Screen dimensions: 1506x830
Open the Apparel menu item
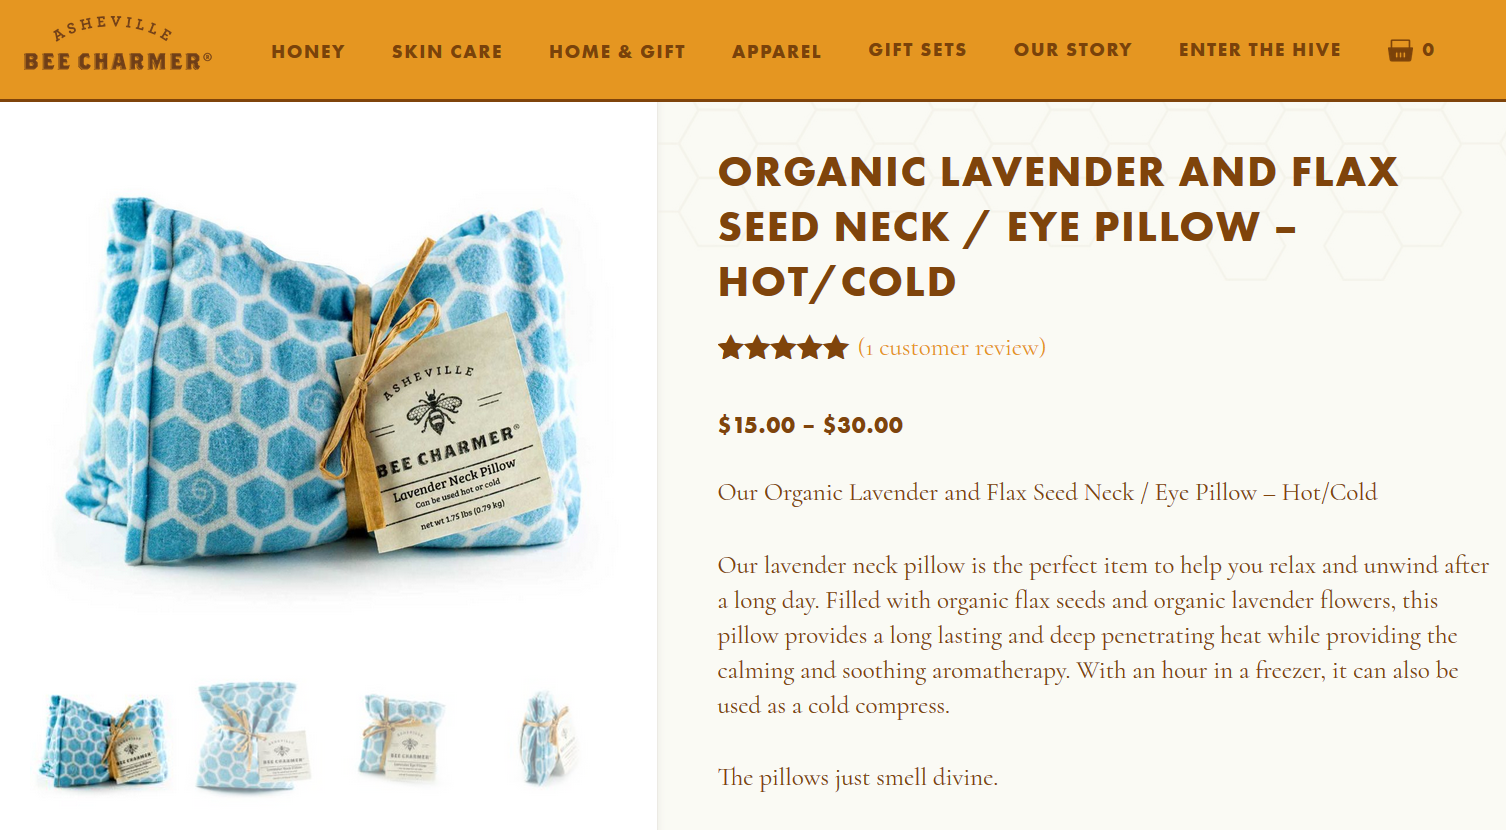(776, 51)
